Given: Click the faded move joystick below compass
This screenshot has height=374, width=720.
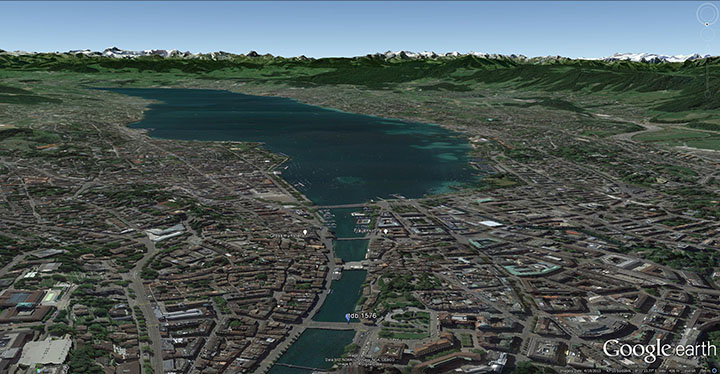Looking at the screenshot, I should click(x=708, y=34).
